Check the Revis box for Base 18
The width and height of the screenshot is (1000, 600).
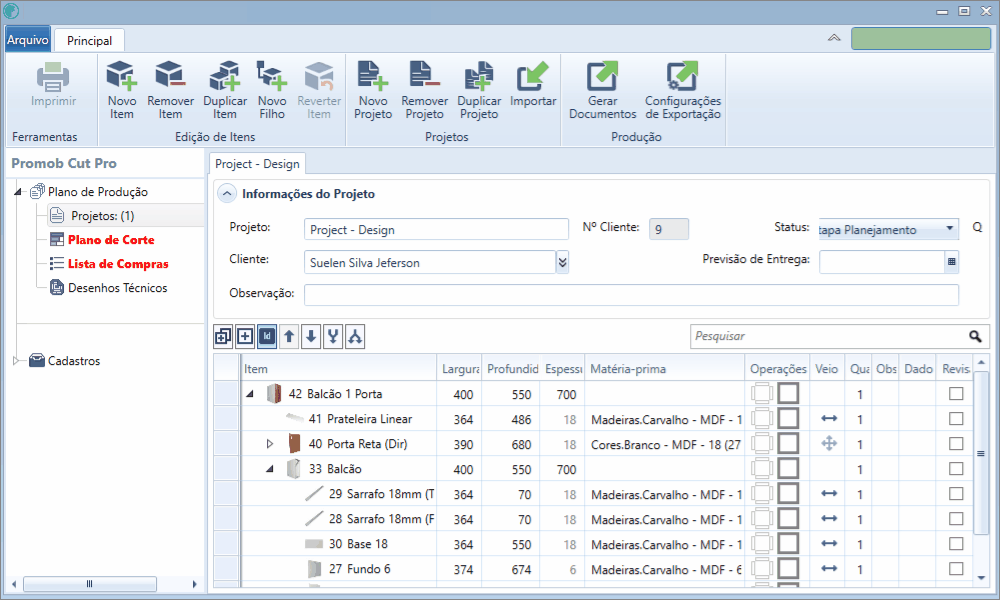[x=955, y=543]
